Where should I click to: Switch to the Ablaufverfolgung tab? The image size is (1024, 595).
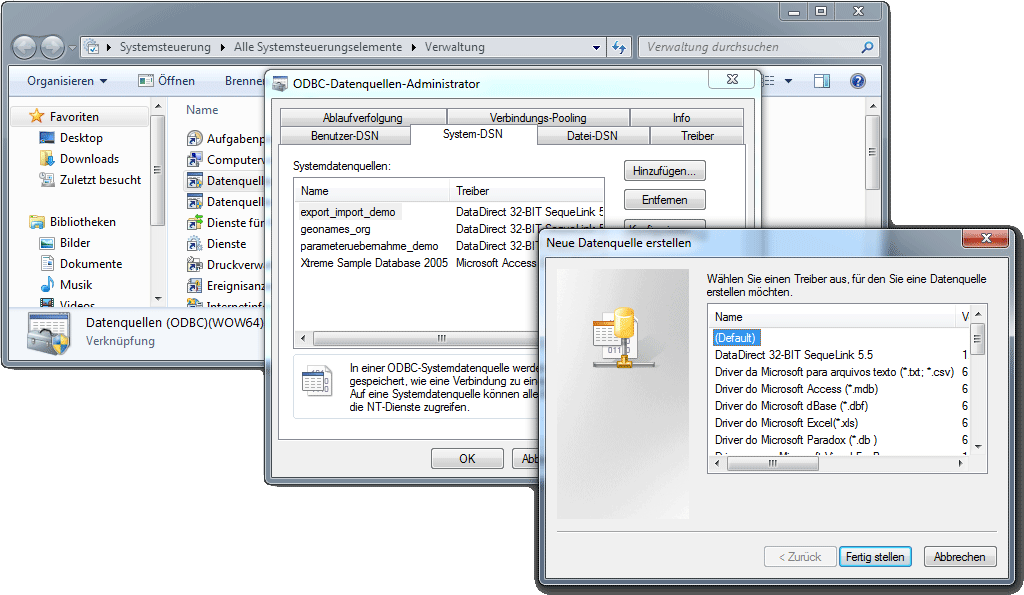tap(362, 118)
